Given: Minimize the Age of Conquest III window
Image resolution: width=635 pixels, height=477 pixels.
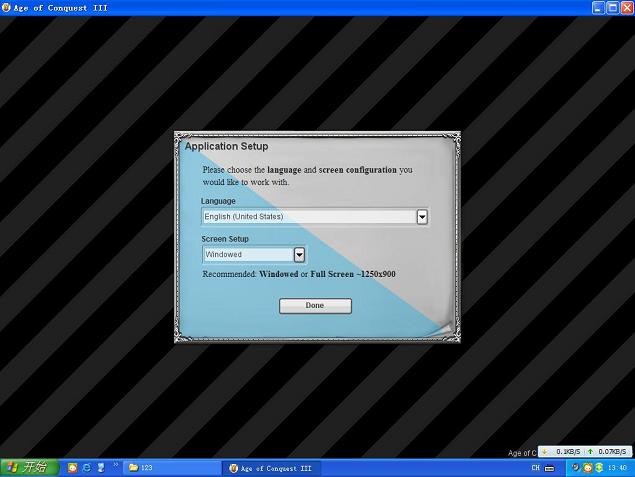Looking at the screenshot, I should [599, 8].
